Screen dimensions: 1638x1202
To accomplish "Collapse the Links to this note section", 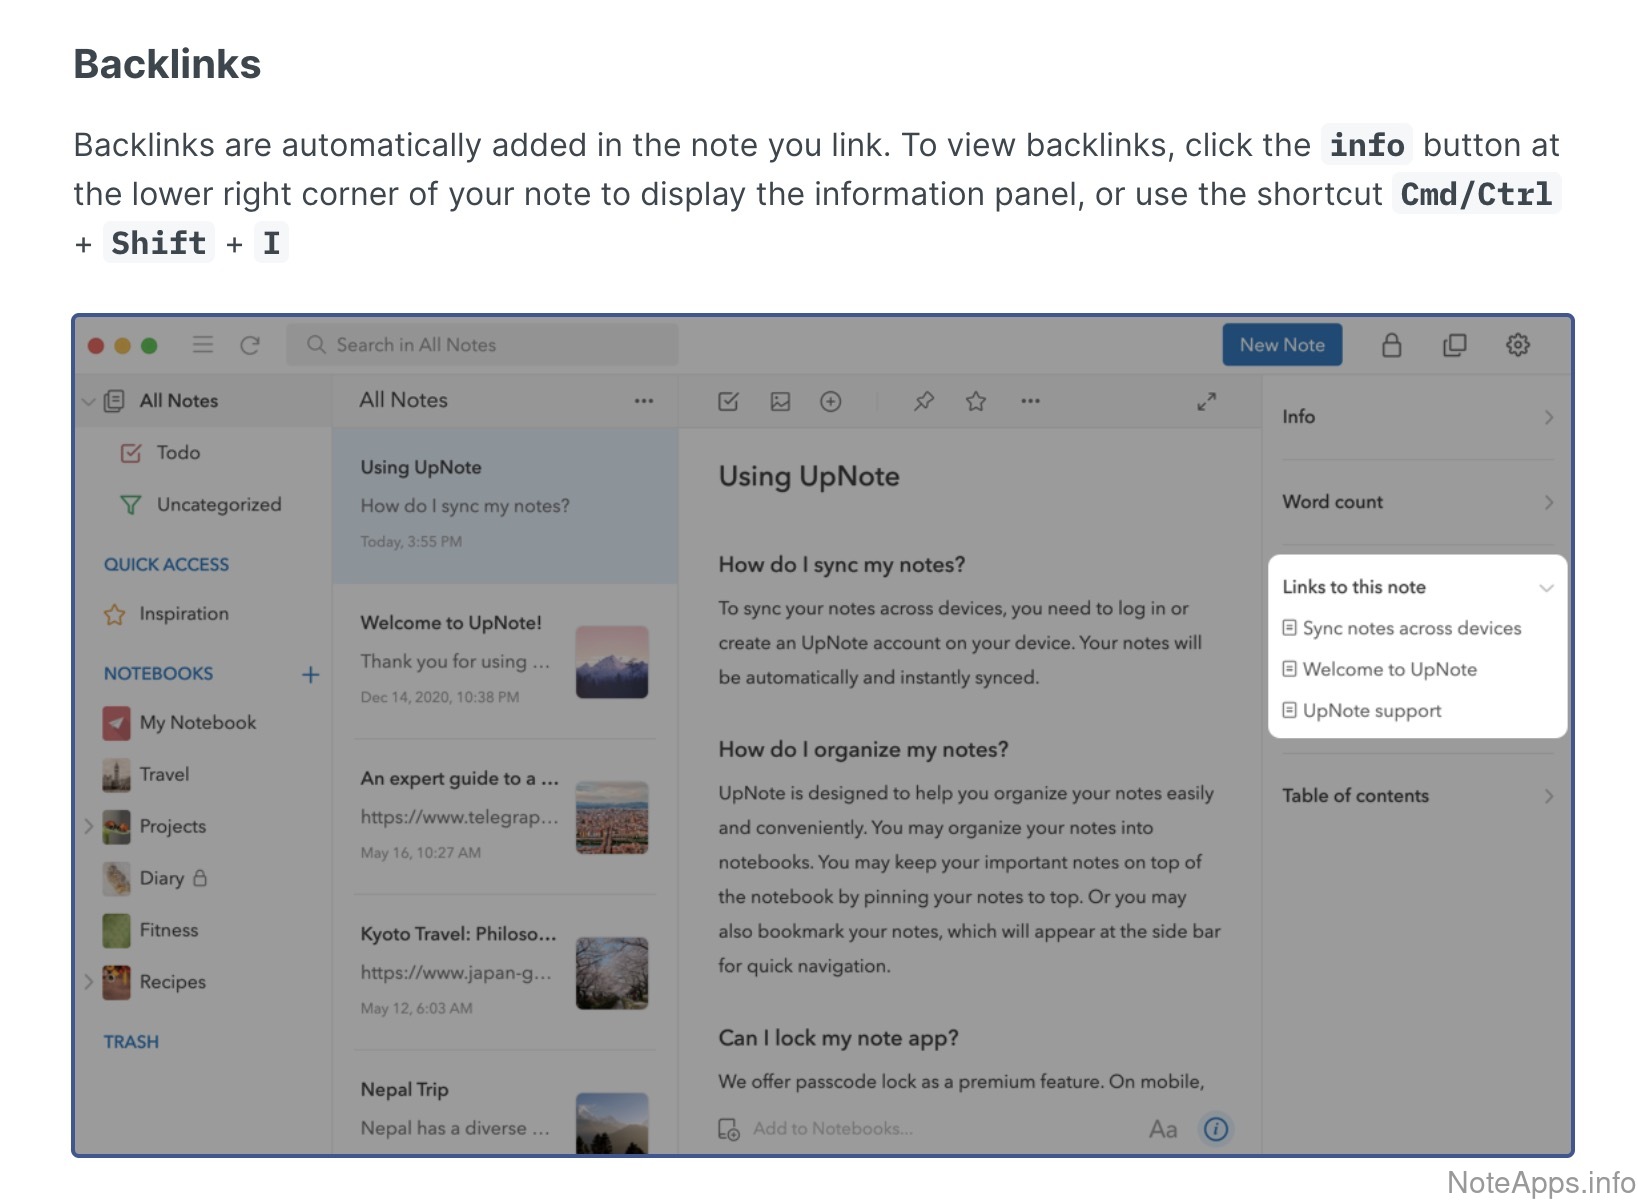I will (x=1546, y=588).
